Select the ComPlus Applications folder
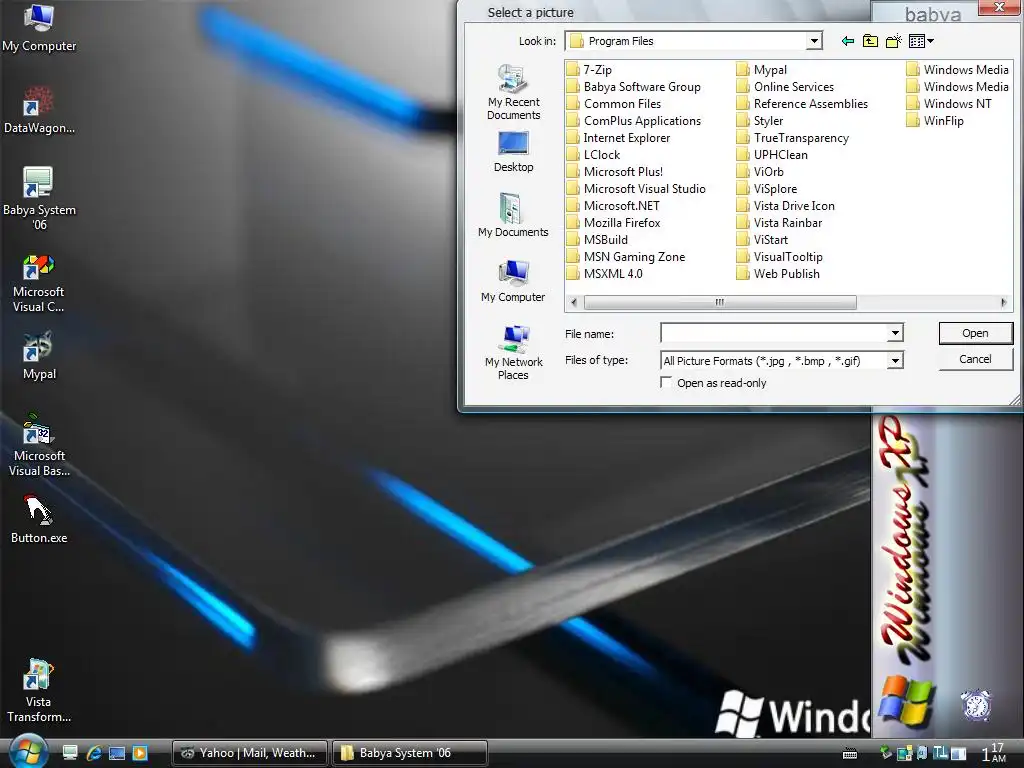This screenshot has width=1024, height=768. point(633,121)
